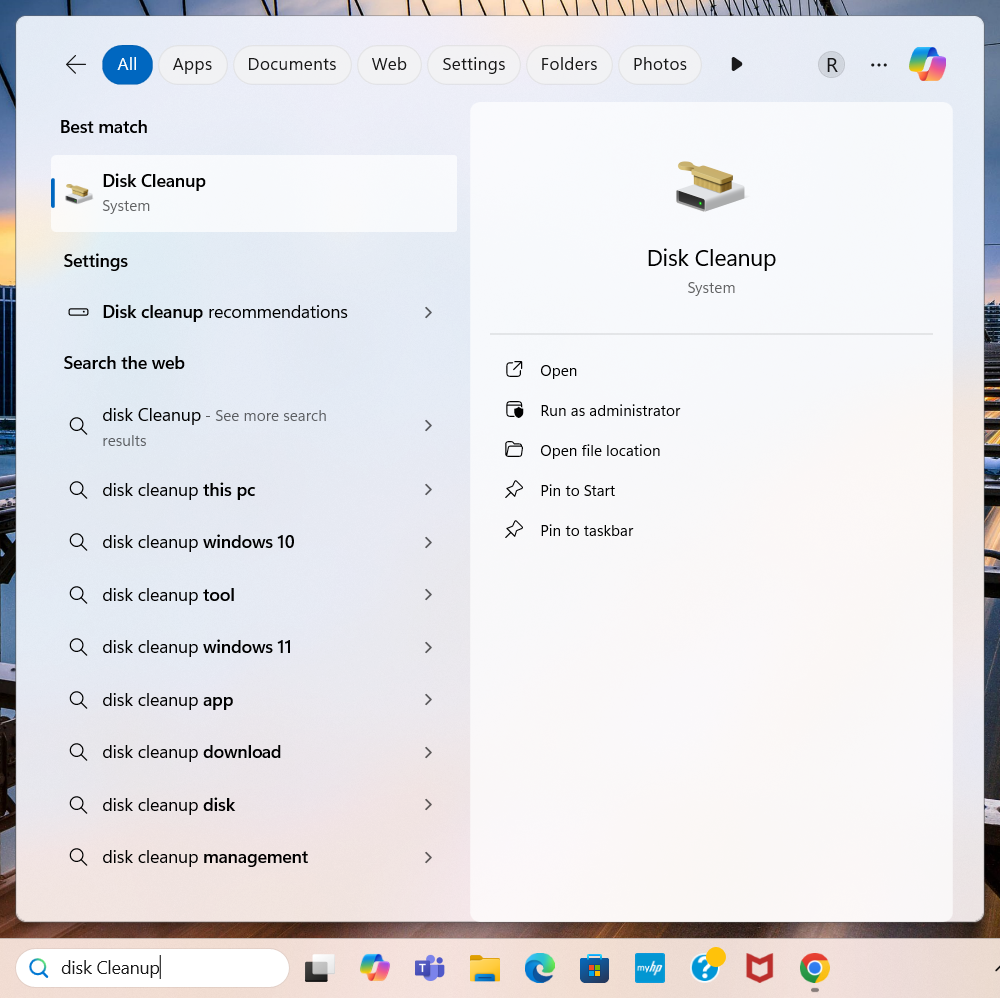Image resolution: width=1000 pixels, height=998 pixels.
Task: Click the large Disk Cleanup preview icon
Action: click(x=710, y=186)
